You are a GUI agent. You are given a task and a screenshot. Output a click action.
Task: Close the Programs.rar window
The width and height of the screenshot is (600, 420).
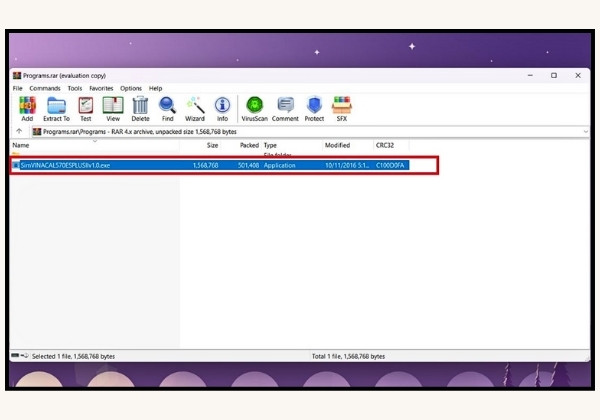click(x=578, y=75)
